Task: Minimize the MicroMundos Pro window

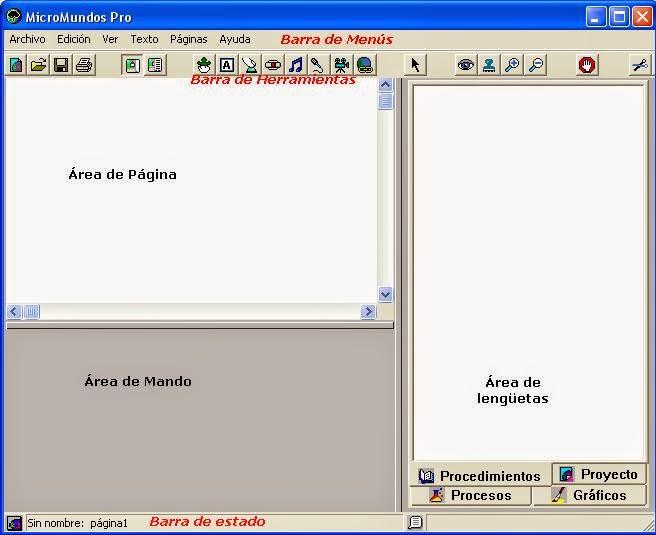Action: [596, 17]
